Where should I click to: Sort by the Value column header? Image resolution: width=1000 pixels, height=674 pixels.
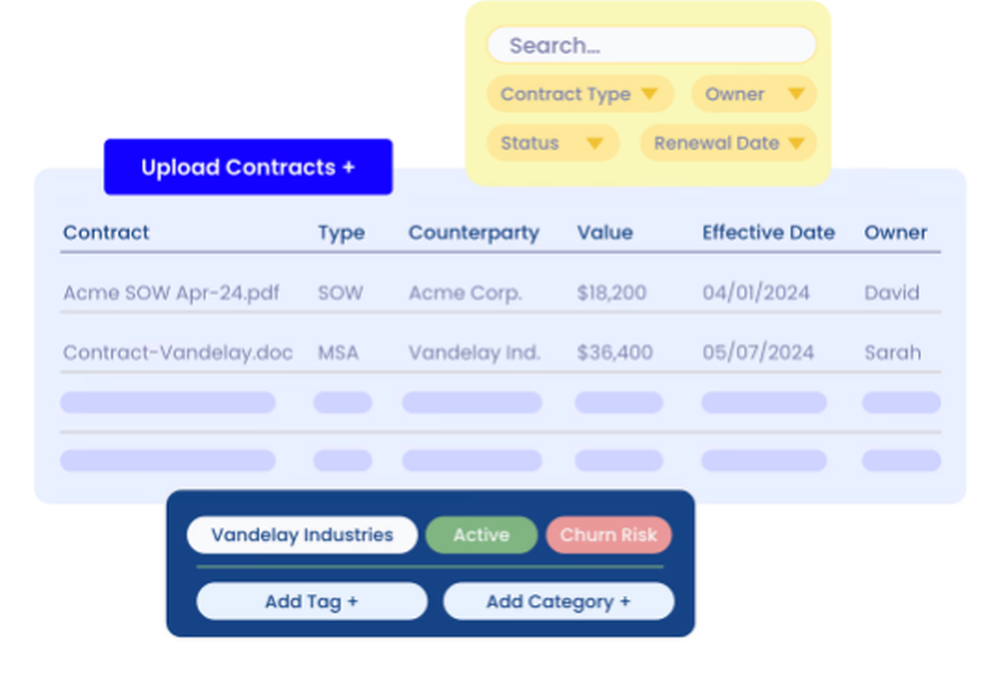point(604,233)
